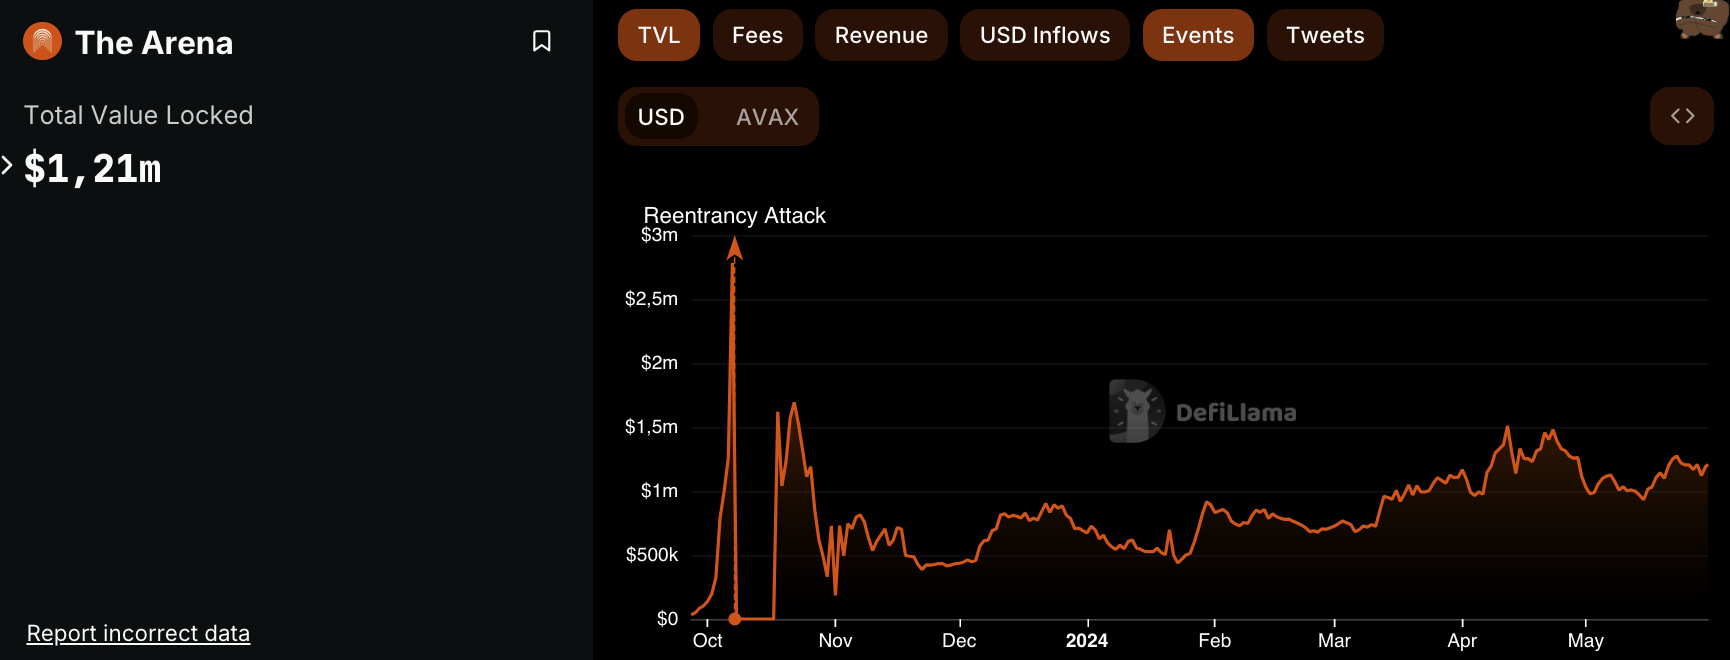This screenshot has width=1730, height=660.
Task: Show Tweets on the chart
Action: point(1324,35)
